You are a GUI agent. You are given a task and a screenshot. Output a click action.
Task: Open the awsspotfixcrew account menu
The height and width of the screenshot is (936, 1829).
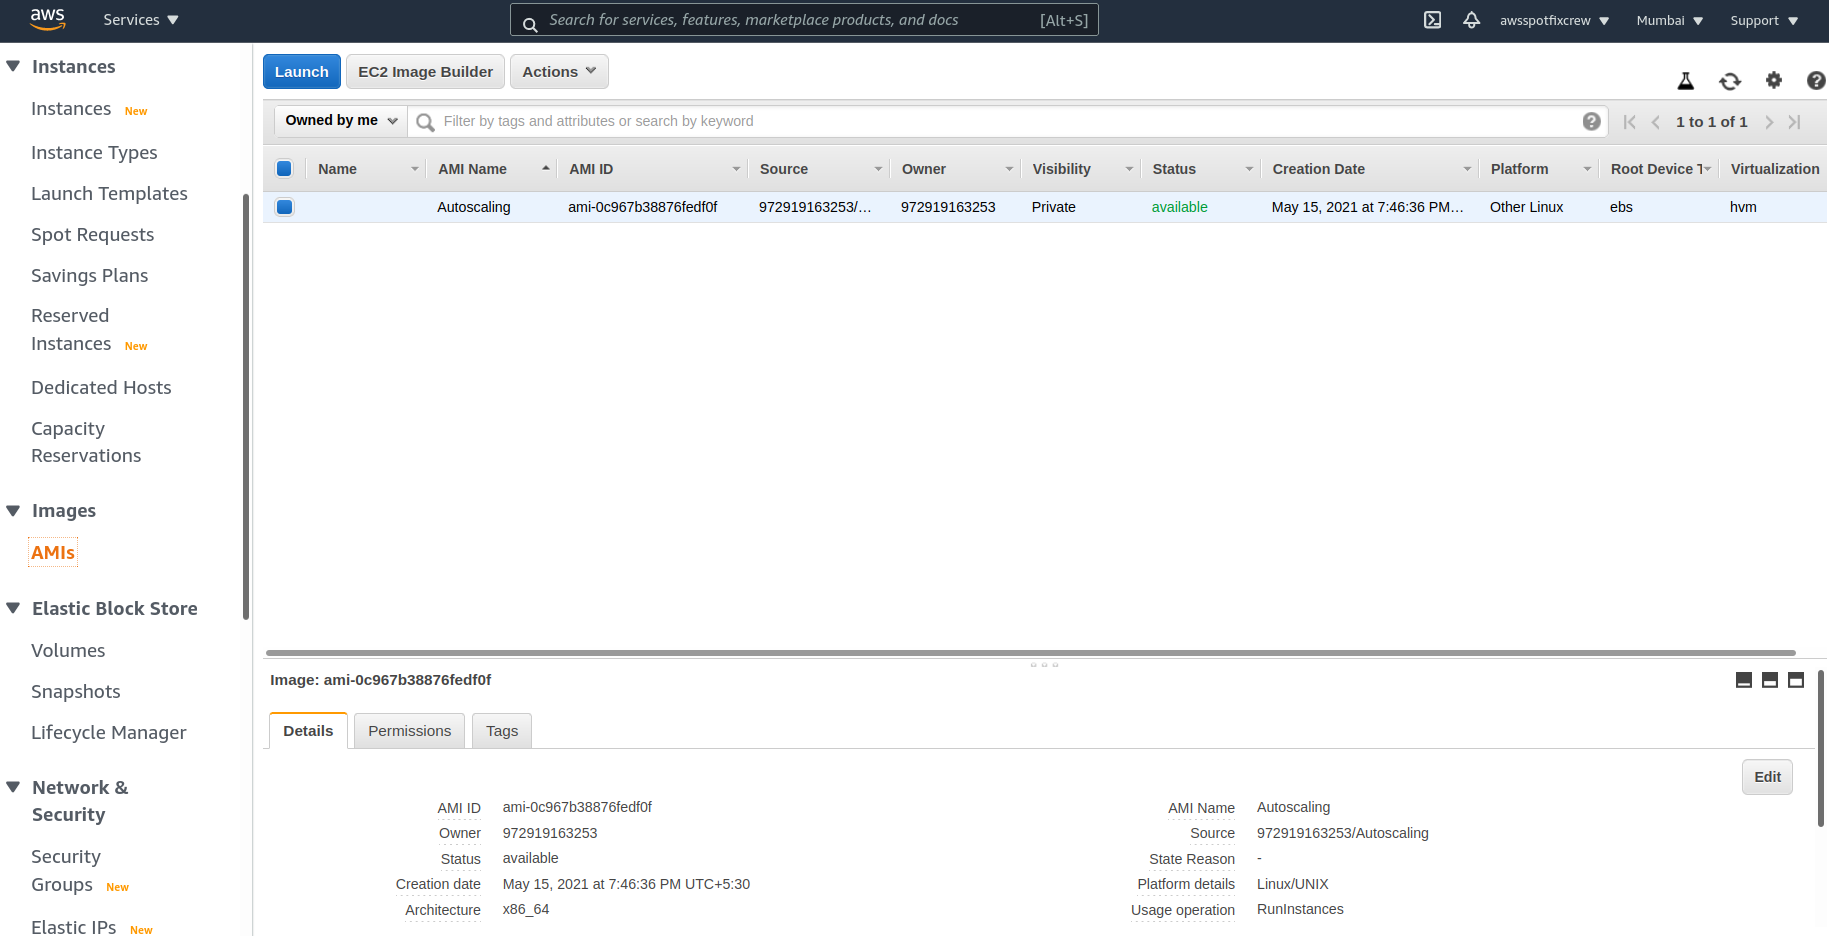(x=1554, y=20)
